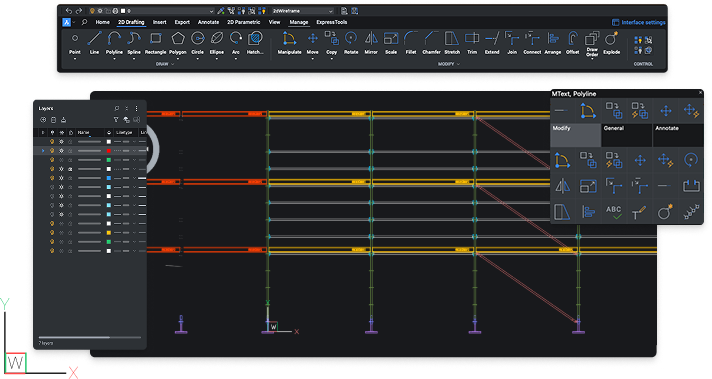Toggle freeze sun on yellow layer row

61,232
